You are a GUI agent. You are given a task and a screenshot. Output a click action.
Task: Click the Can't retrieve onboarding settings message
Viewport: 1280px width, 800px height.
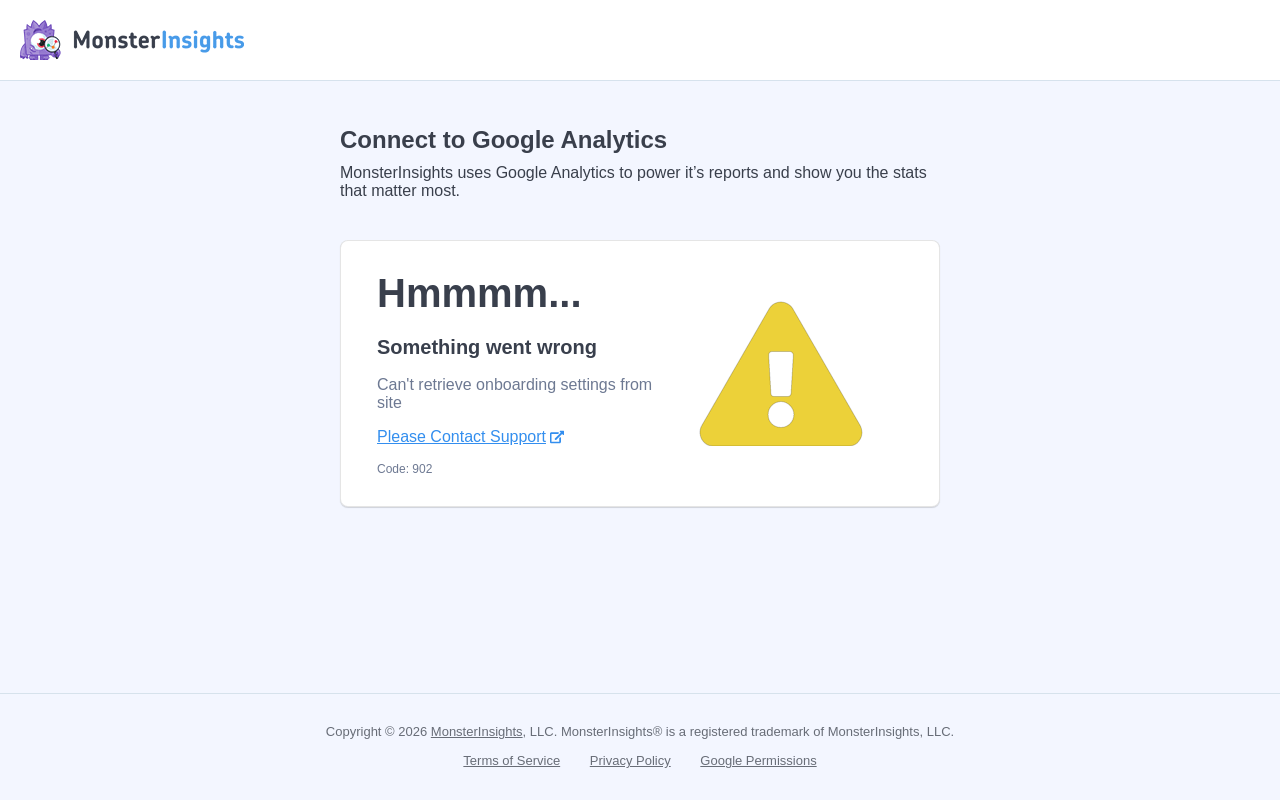point(514,394)
